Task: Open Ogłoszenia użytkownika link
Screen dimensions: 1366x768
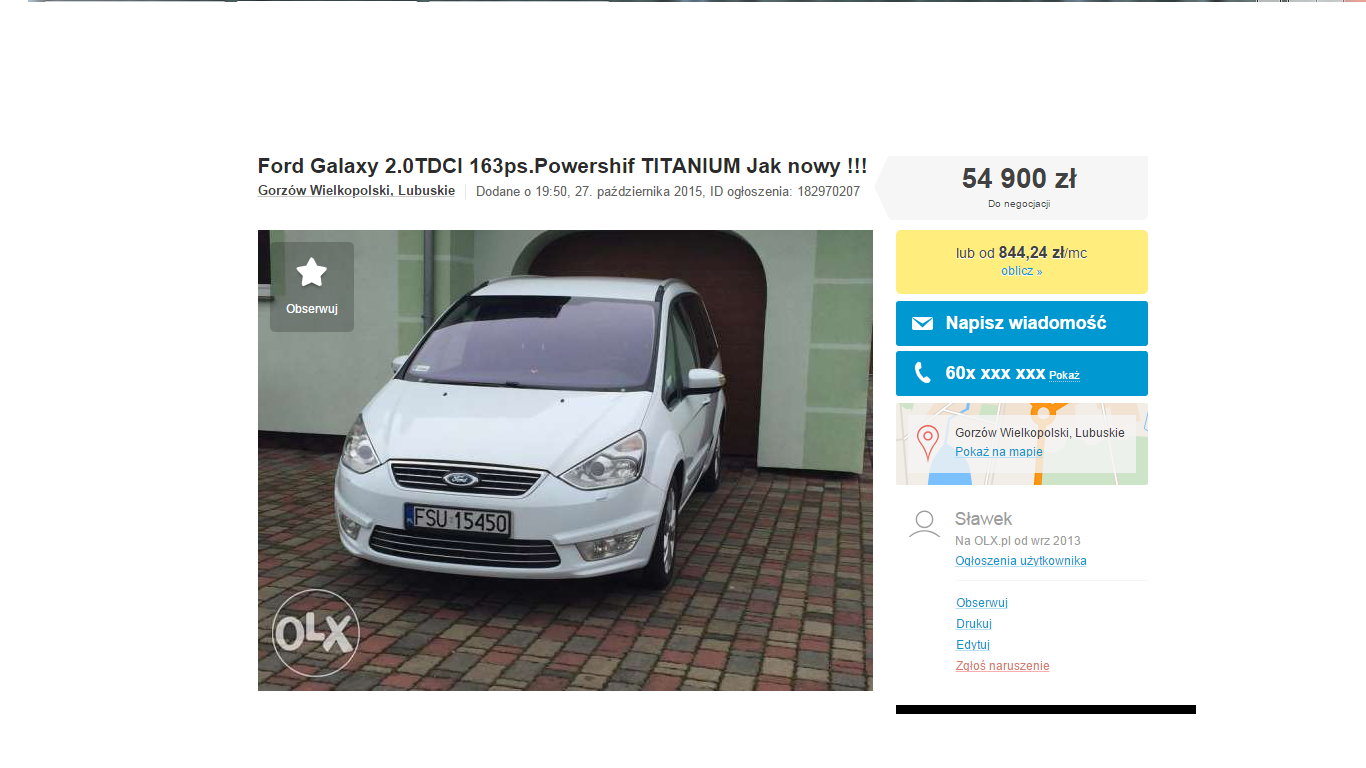Action: tap(1020, 561)
